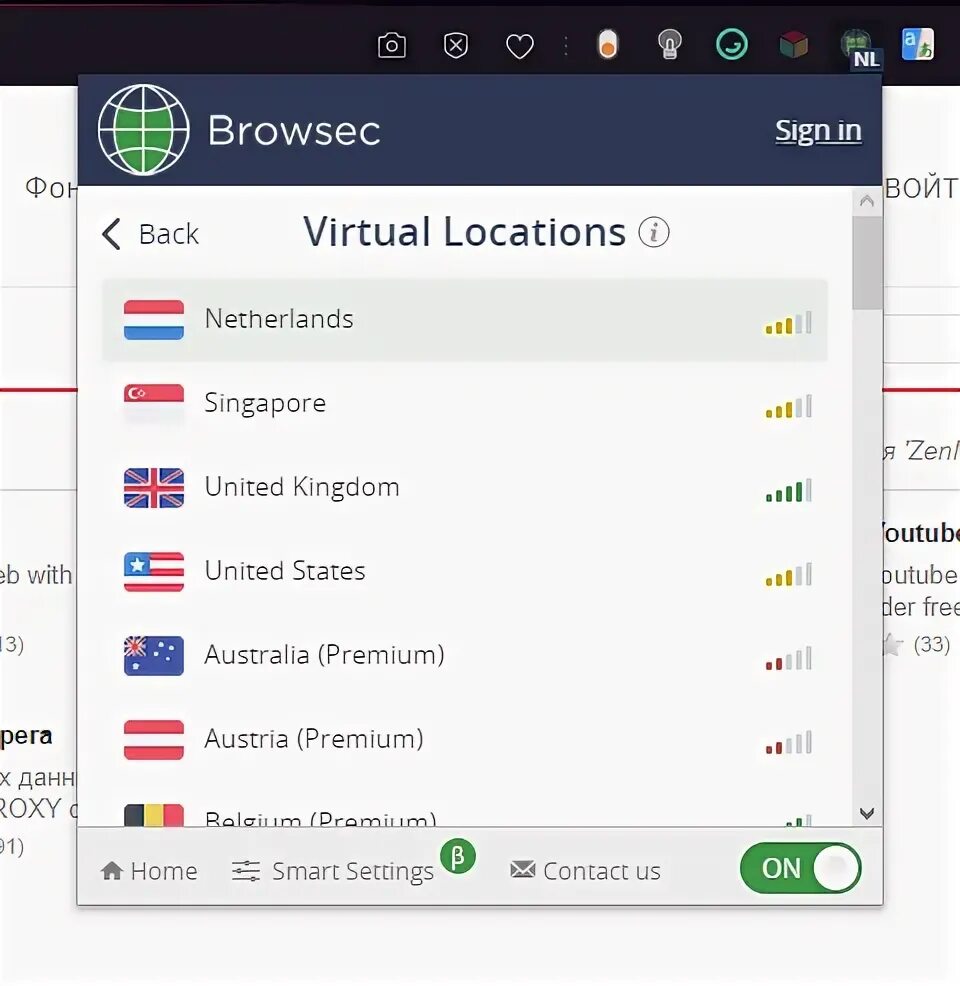960x986 pixels.
Task: Click the green beta badge
Action: 458,856
